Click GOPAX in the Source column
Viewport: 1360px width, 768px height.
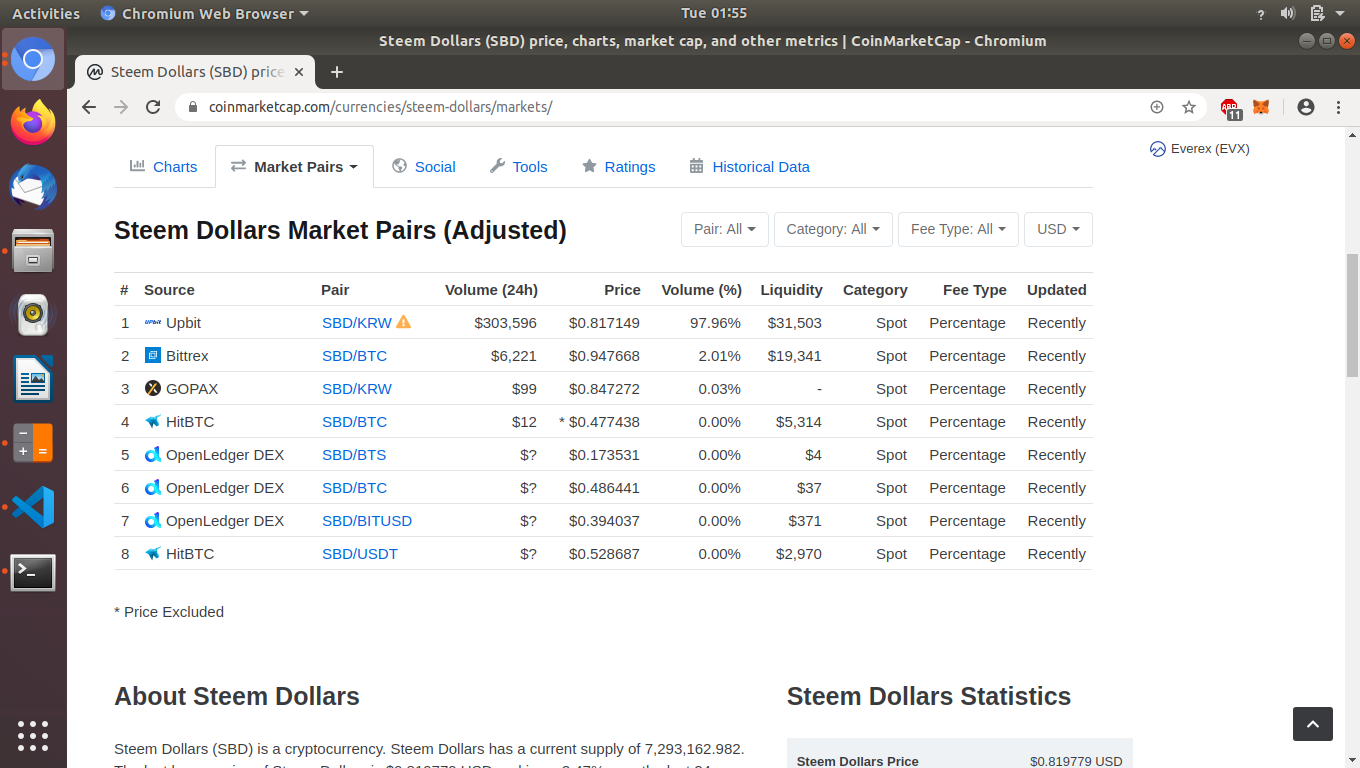[192, 389]
